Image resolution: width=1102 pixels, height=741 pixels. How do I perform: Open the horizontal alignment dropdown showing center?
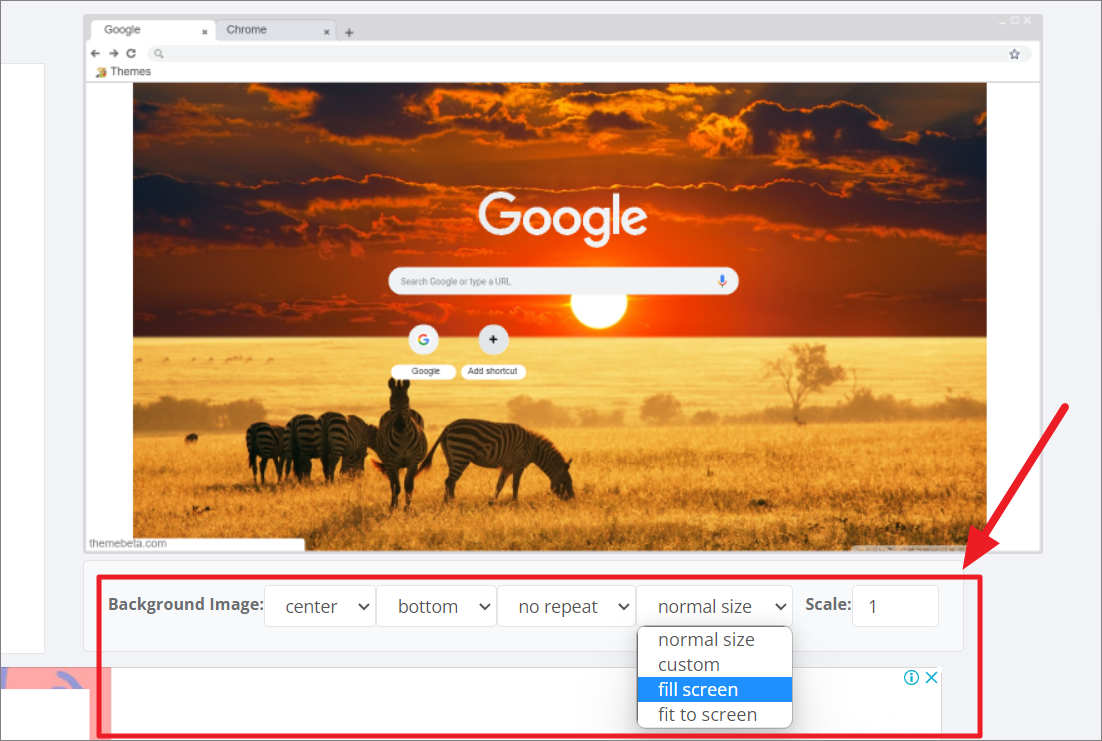[320, 605]
